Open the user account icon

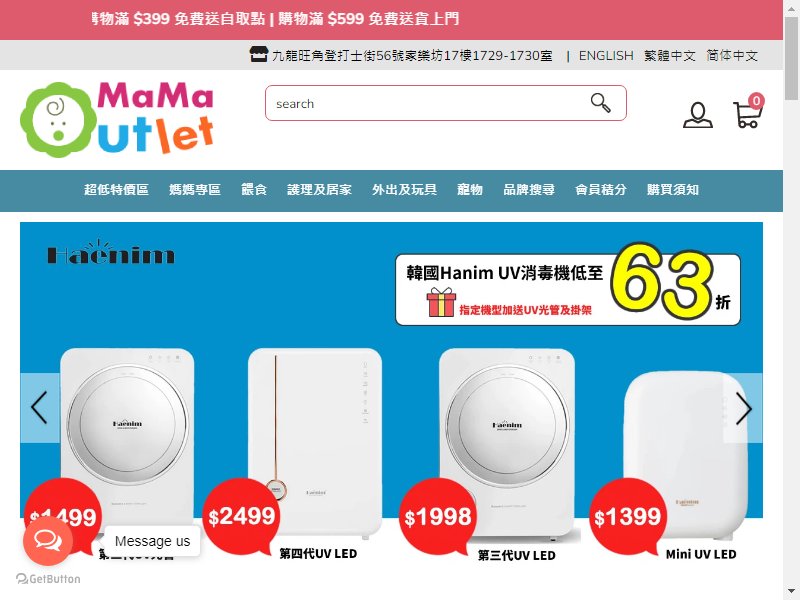click(x=697, y=115)
